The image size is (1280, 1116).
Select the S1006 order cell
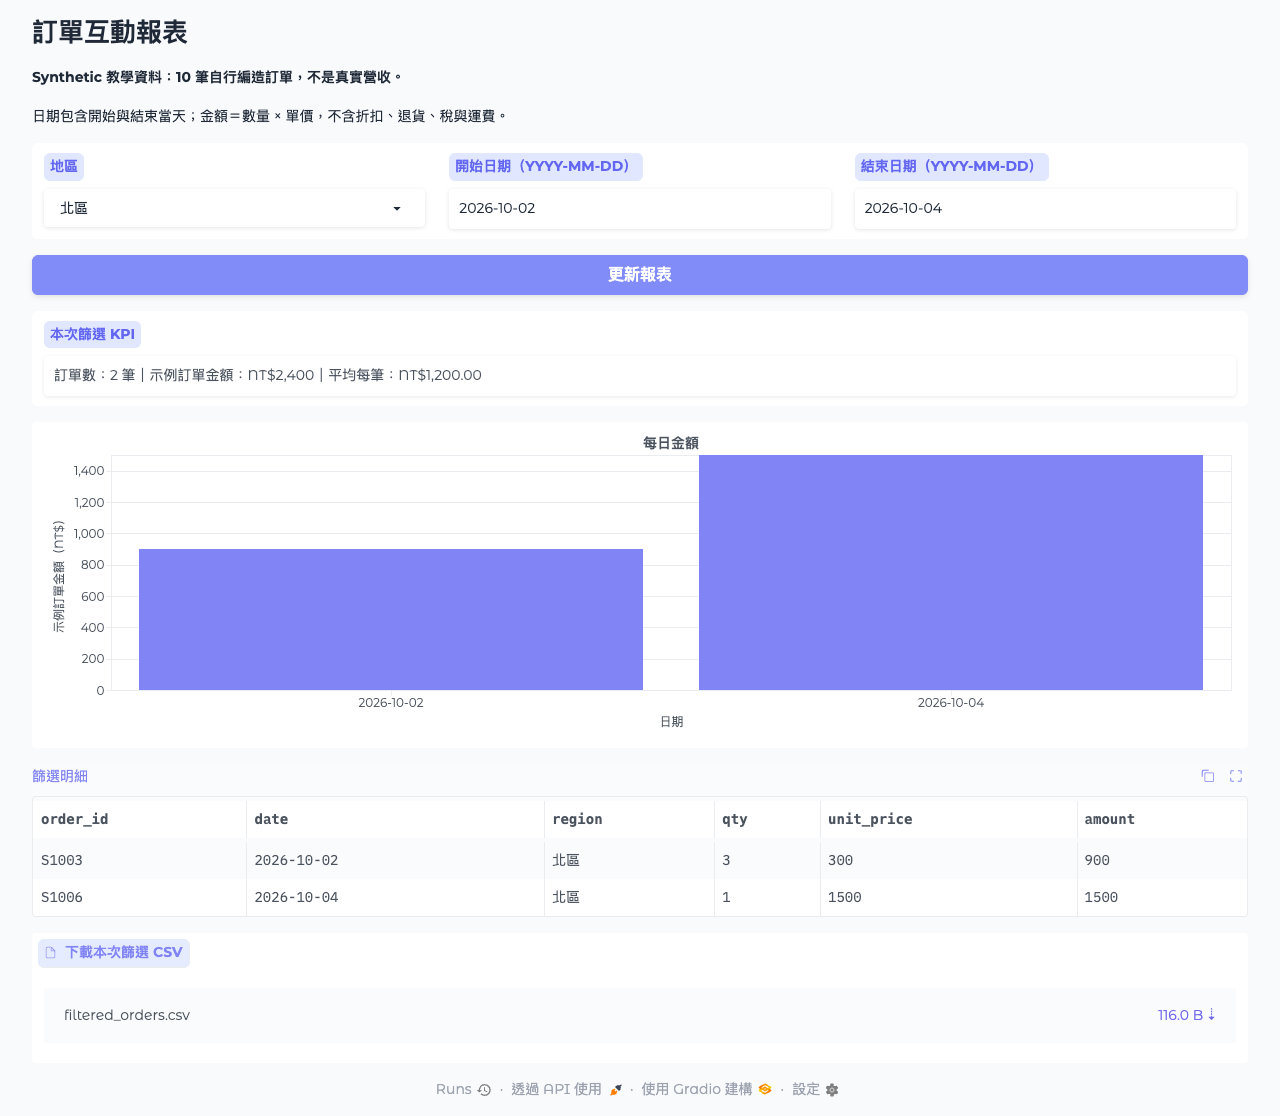tap(139, 897)
